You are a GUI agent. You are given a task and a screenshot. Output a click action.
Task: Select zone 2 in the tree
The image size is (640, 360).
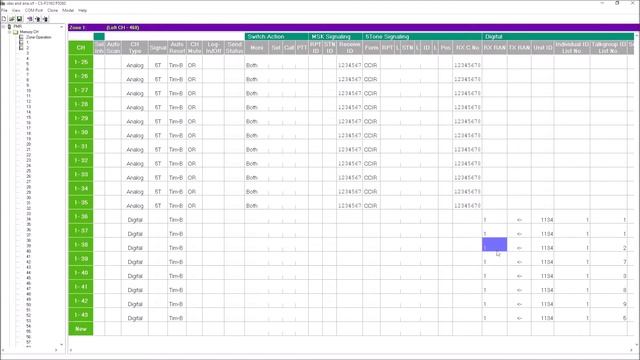27,48
